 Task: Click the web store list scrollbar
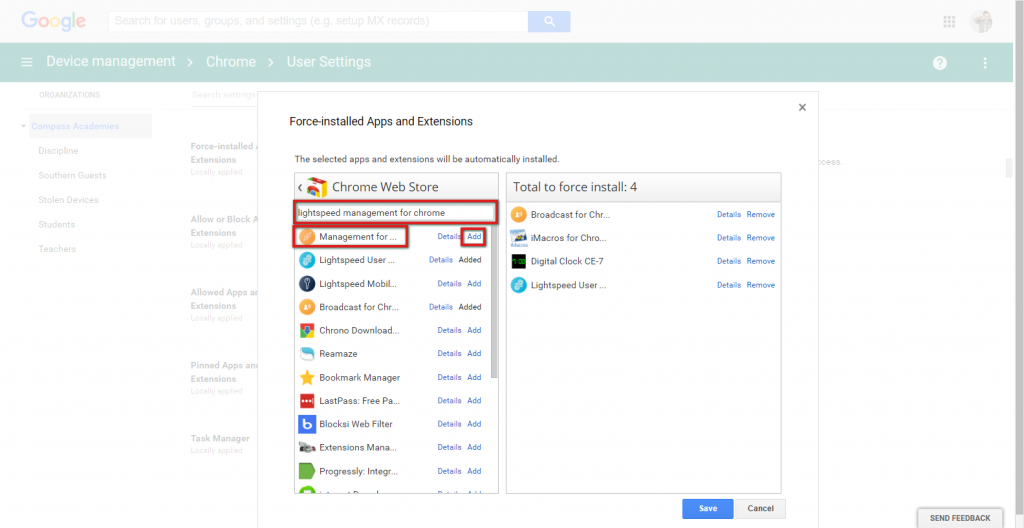point(494,302)
